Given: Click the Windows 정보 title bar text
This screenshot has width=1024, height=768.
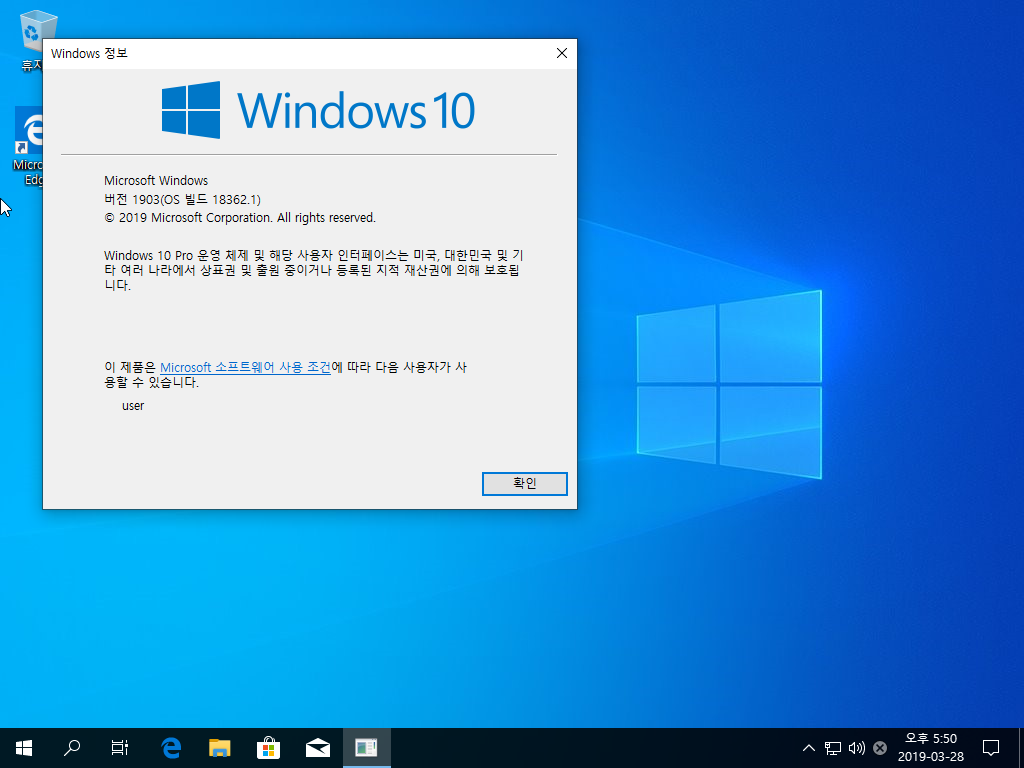Looking at the screenshot, I should point(89,54).
